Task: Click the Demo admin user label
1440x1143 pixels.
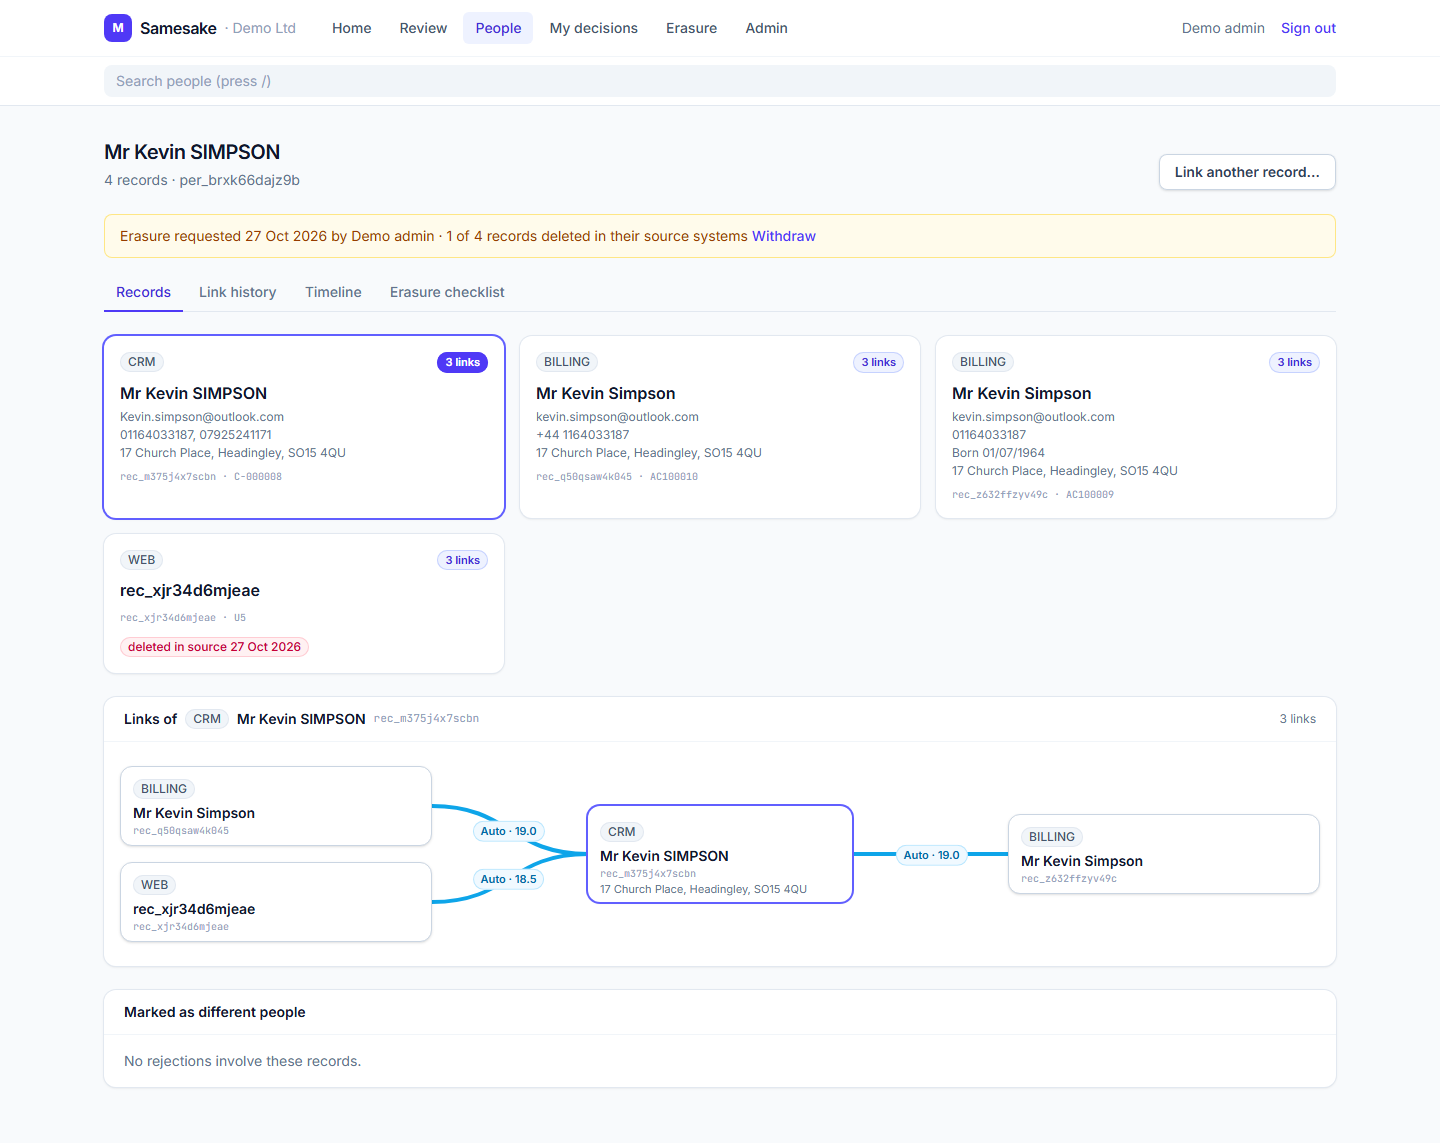Action: 1223,28
